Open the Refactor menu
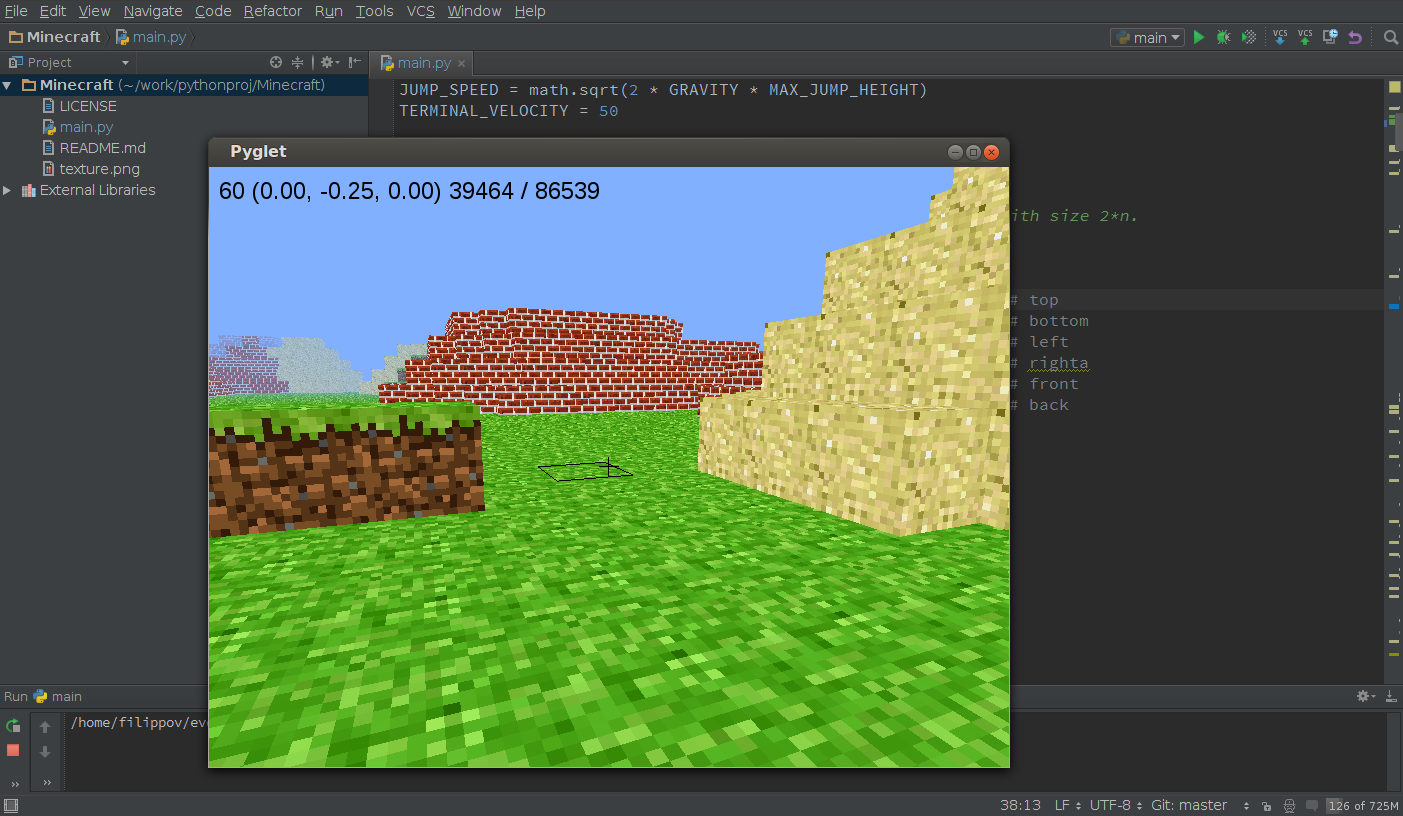Screen dimensions: 1403x816 point(273,11)
